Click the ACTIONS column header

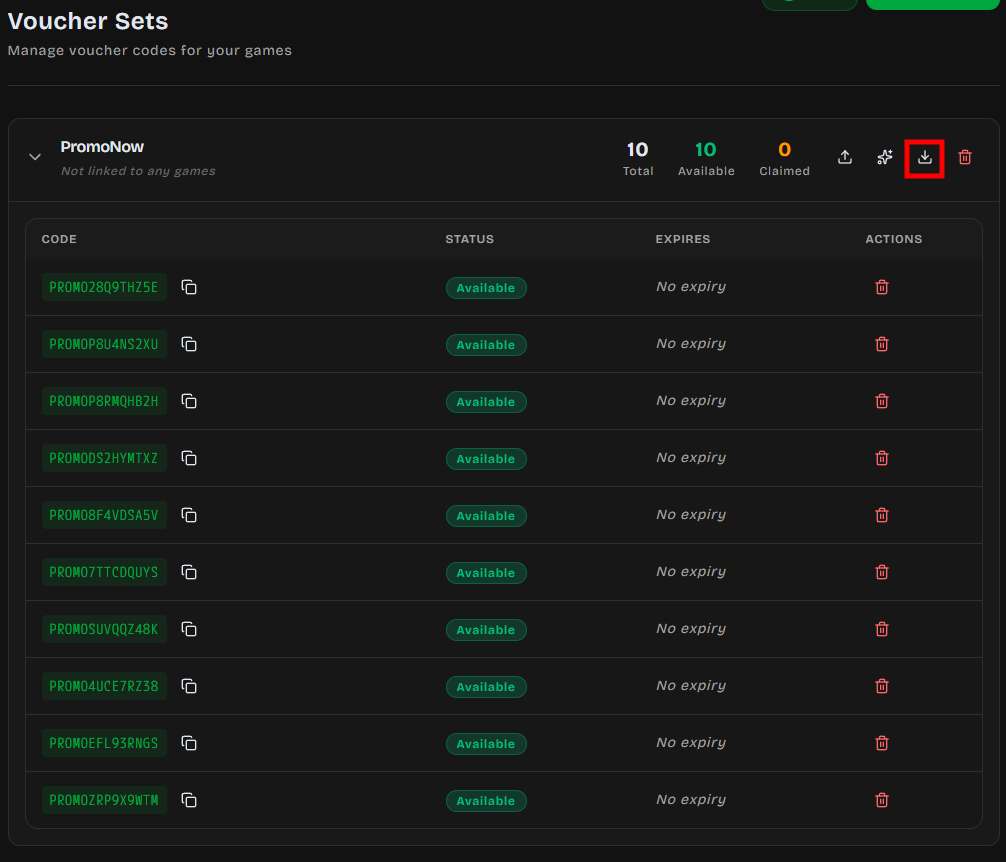pyautogui.click(x=894, y=239)
